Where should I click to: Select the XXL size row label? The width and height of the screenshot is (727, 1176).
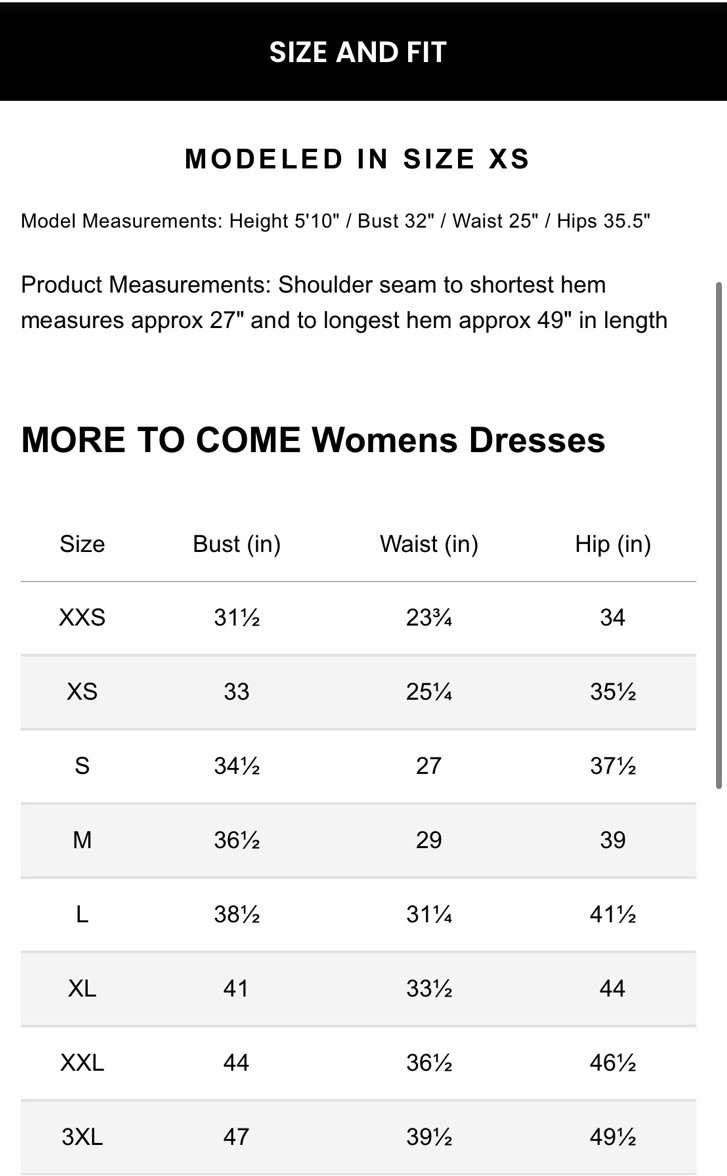click(x=82, y=1062)
